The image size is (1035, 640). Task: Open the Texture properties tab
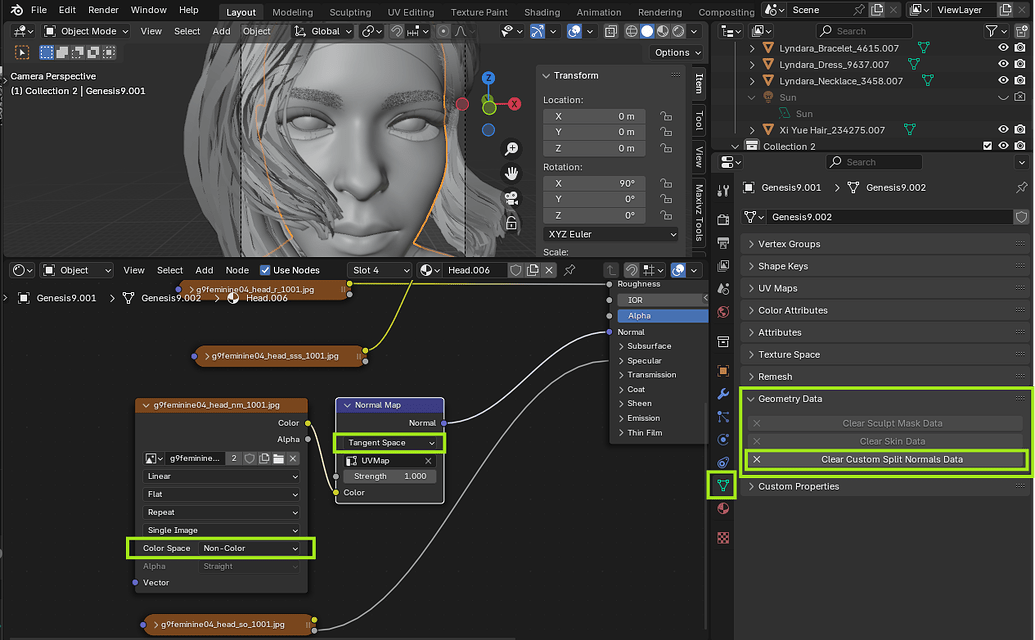click(723, 538)
